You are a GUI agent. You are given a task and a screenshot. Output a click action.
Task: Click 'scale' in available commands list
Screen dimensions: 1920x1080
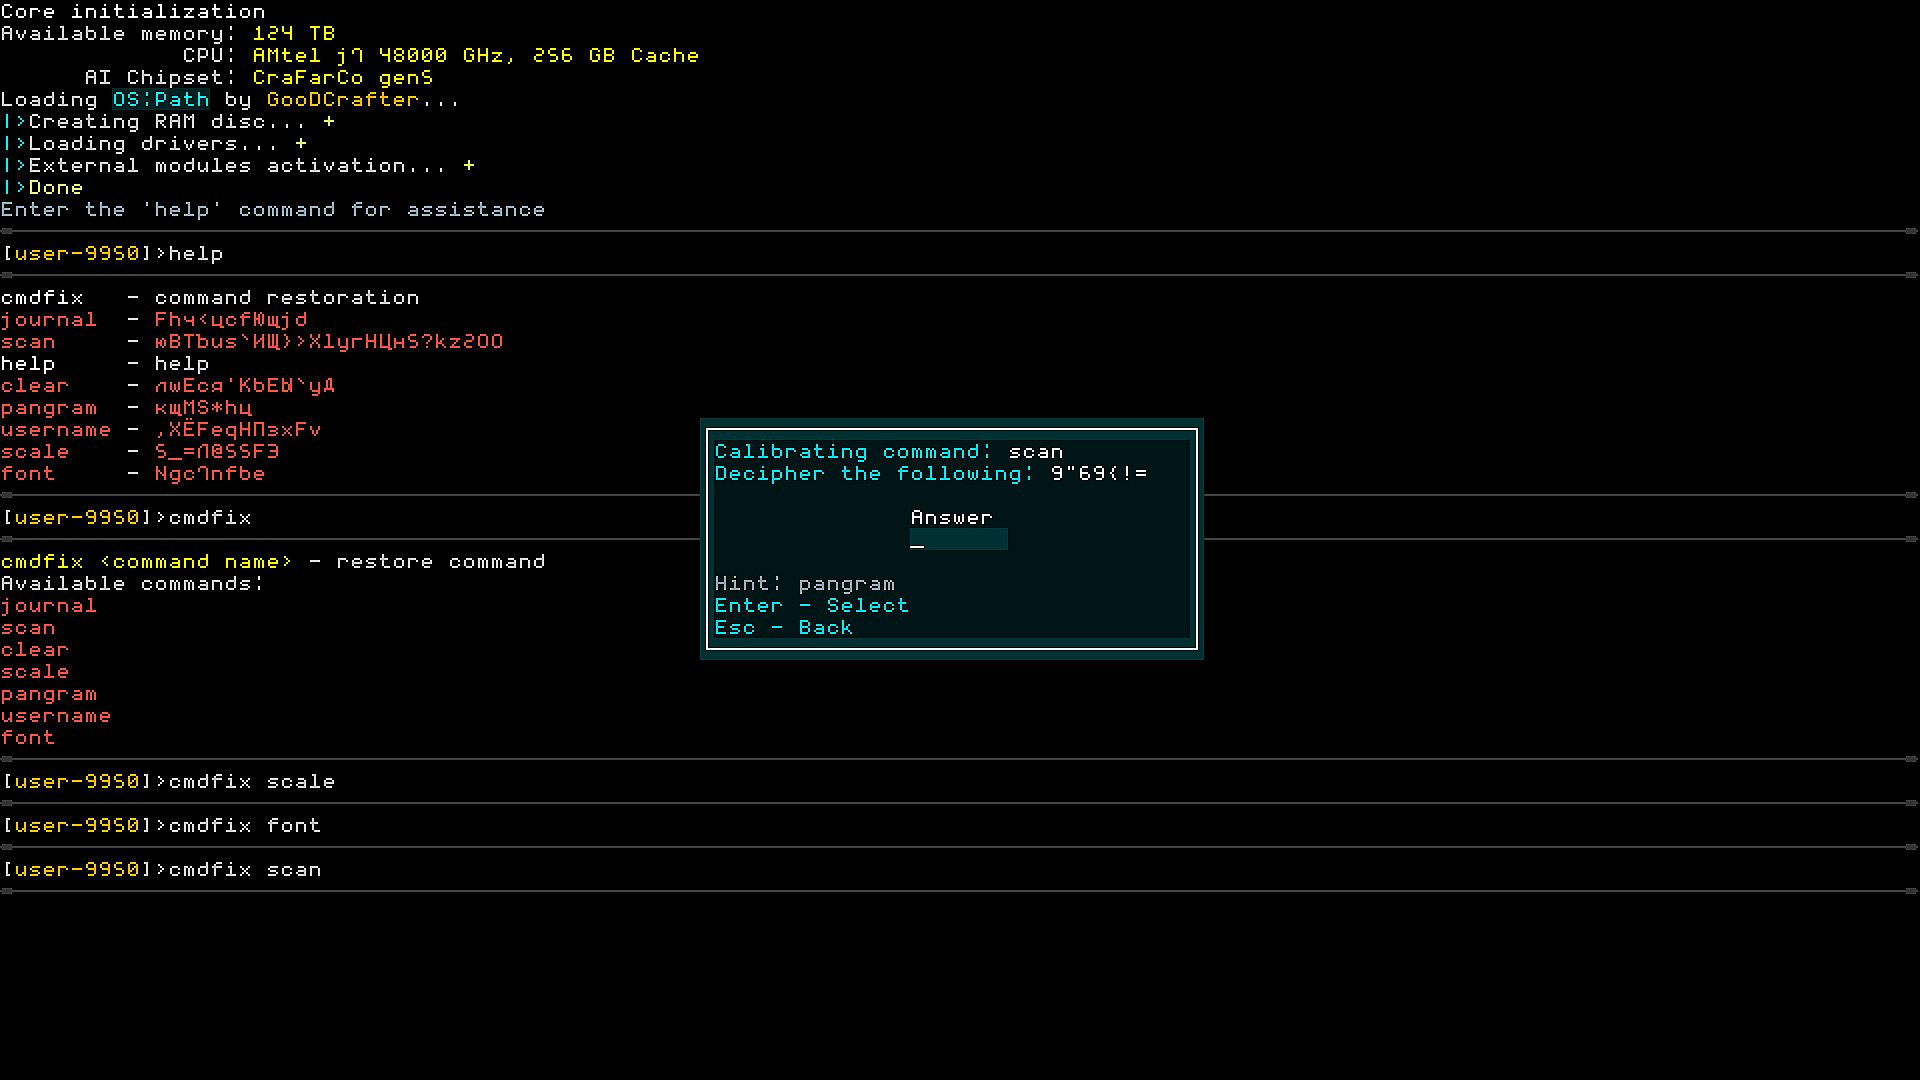(35, 672)
